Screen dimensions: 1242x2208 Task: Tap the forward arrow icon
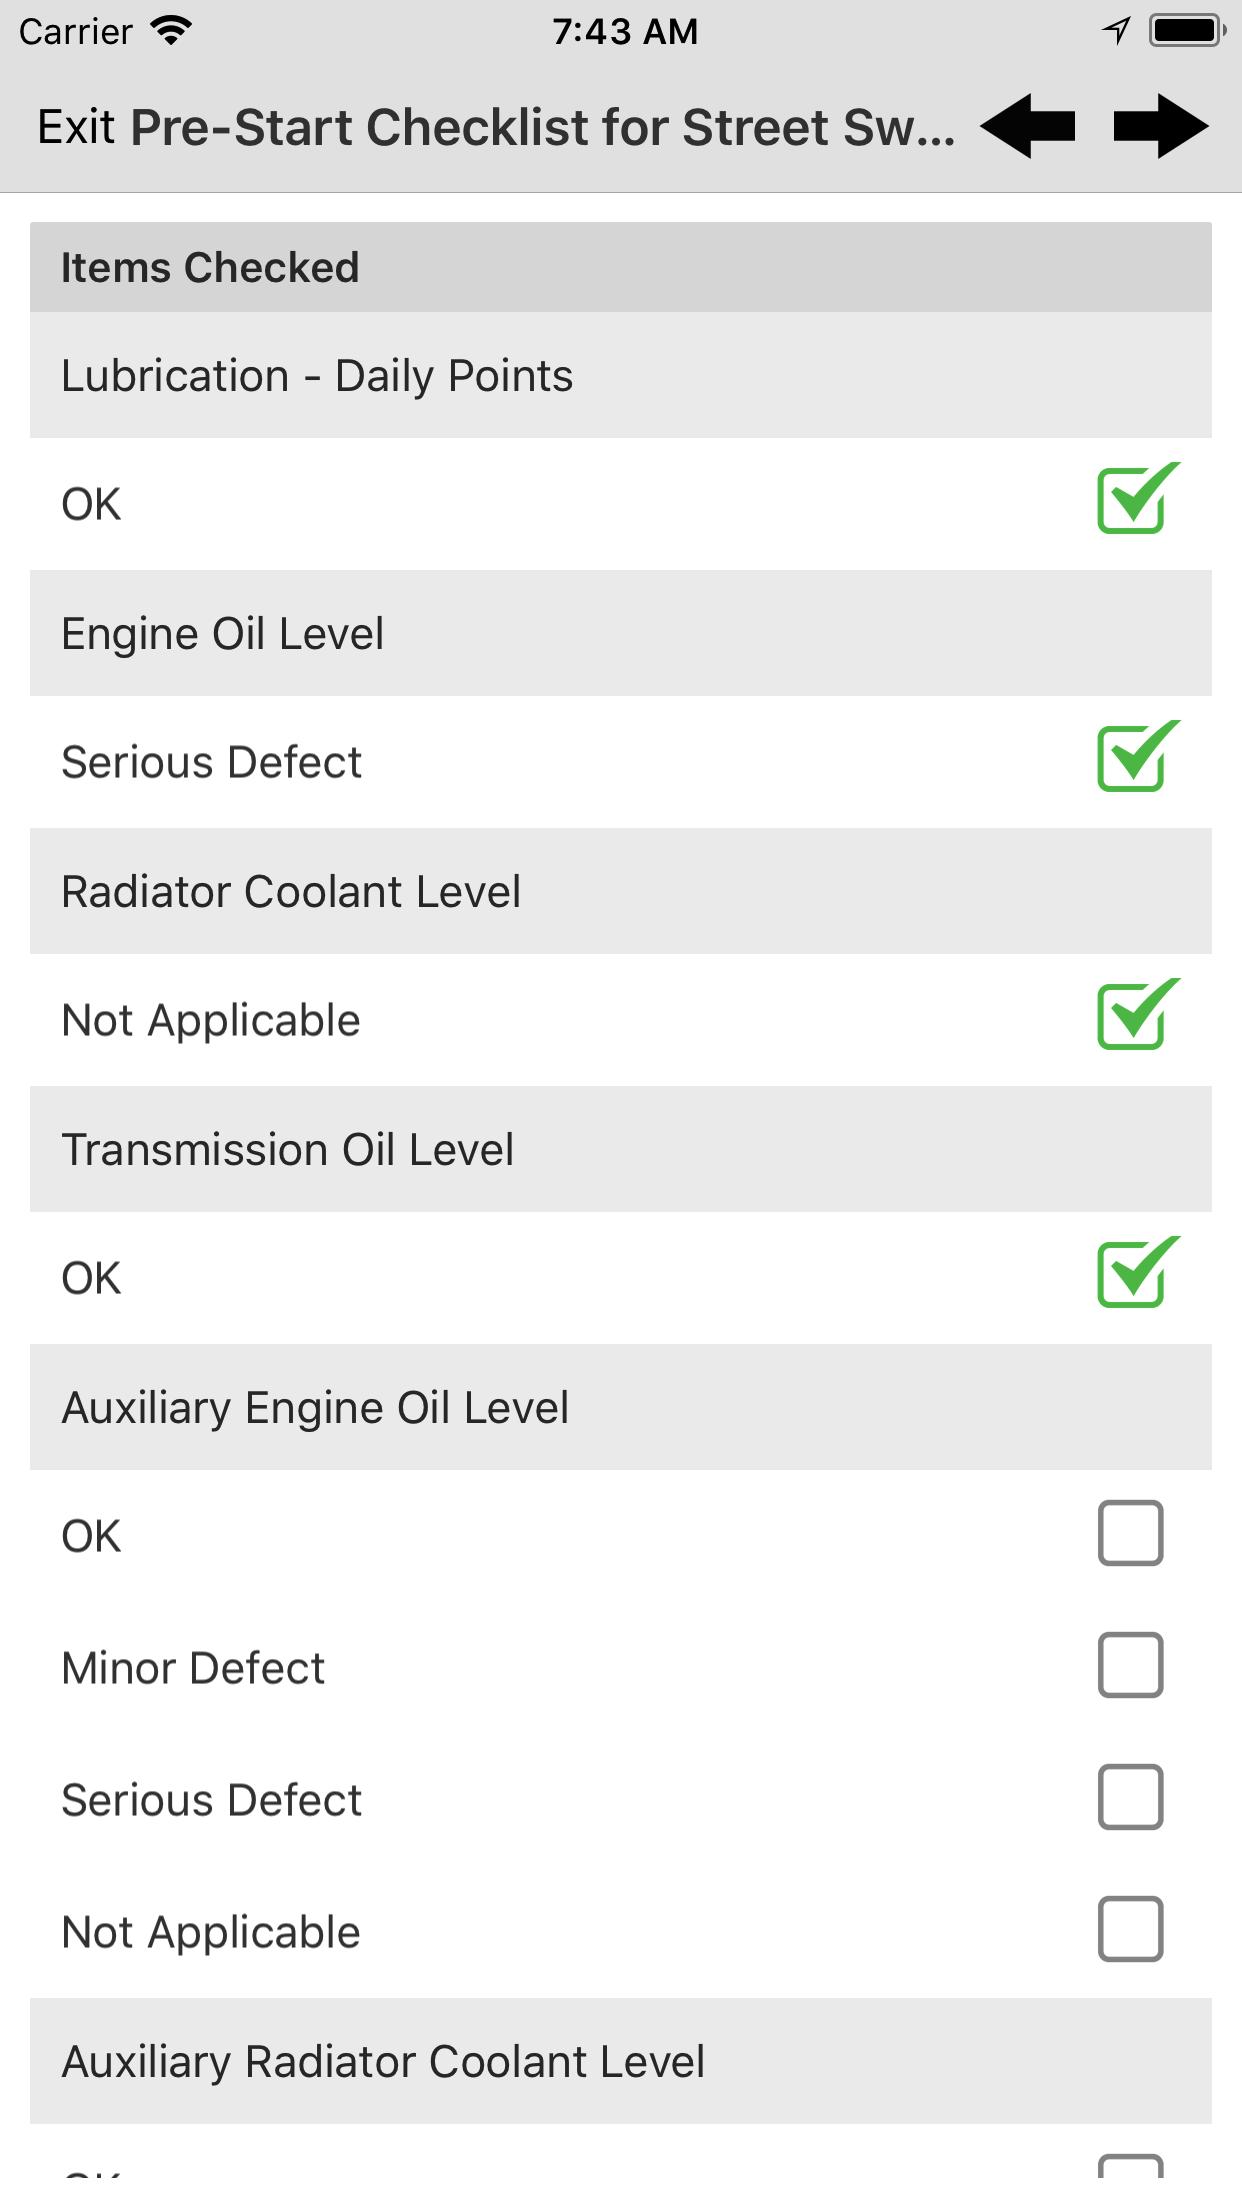(x=1160, y=127)
